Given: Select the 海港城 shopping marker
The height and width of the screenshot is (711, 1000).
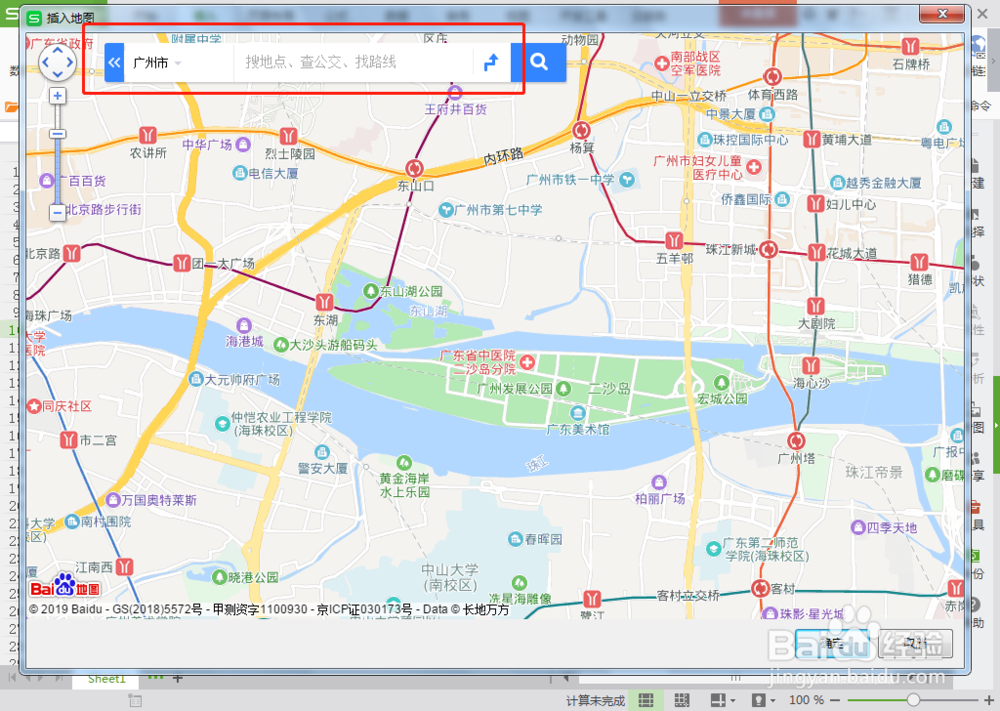Looking at the screenshot, I should (244, 326).
